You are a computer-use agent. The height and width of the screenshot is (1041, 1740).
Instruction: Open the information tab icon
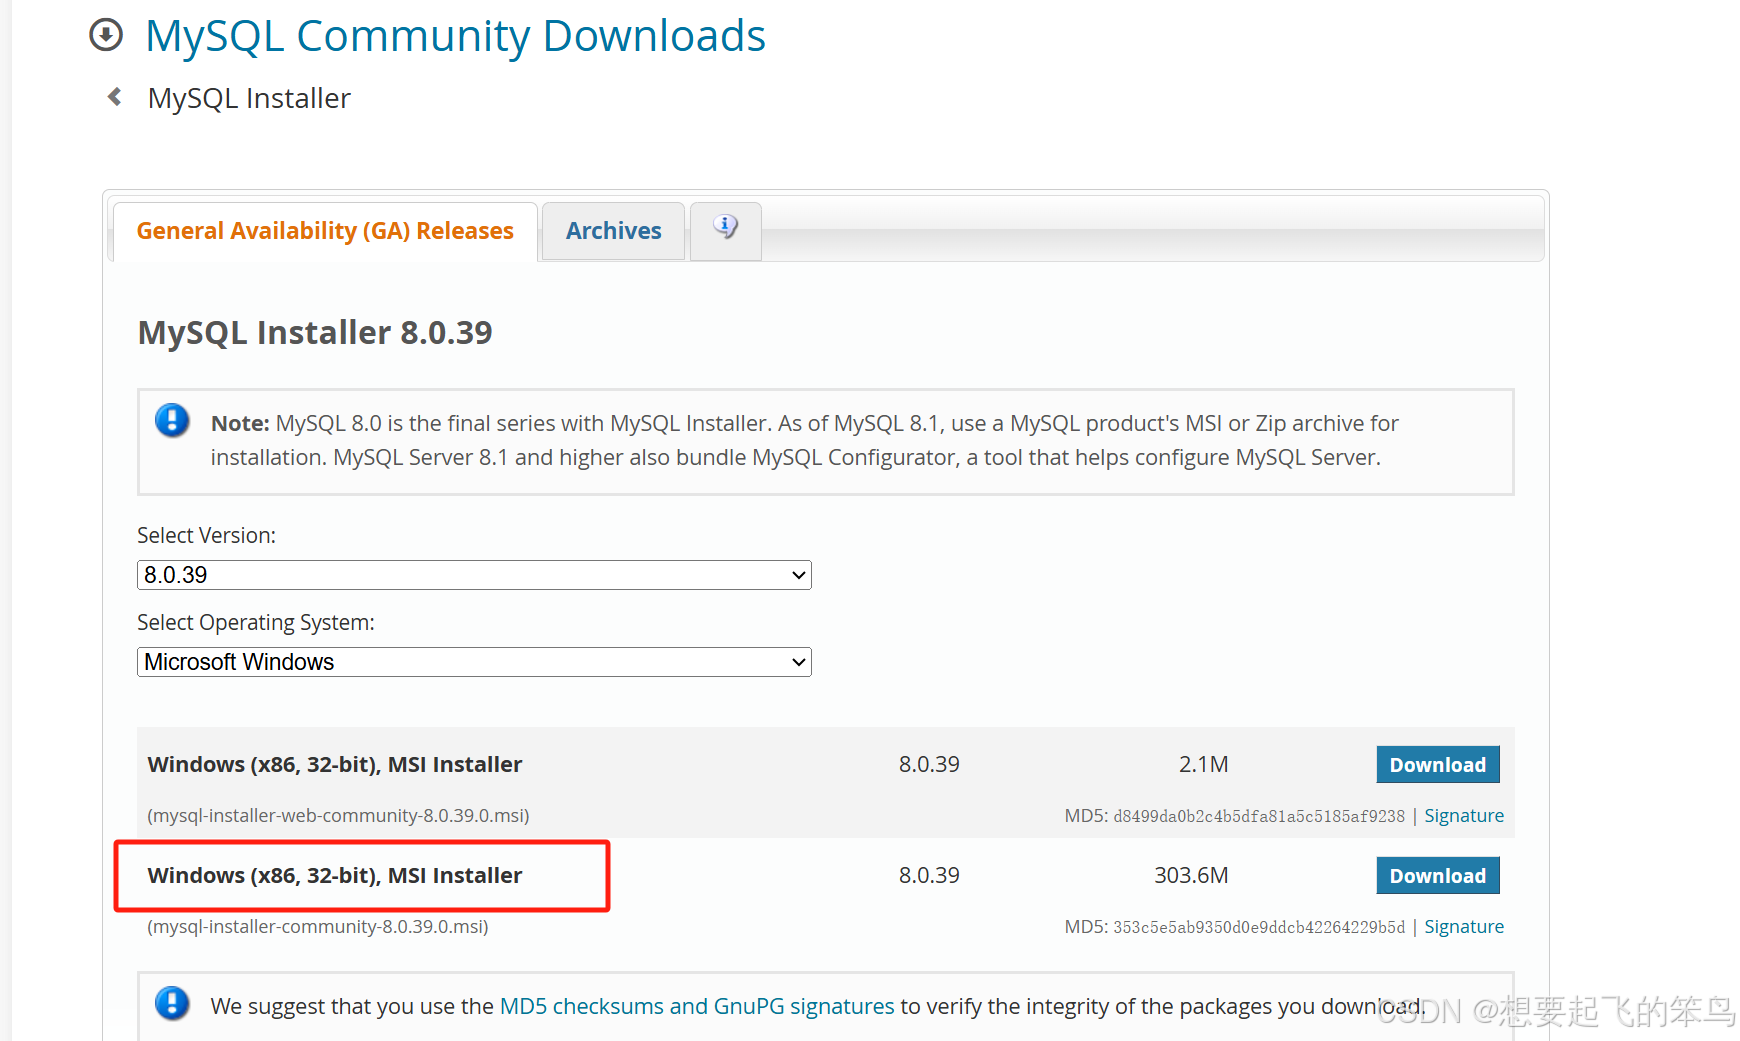(x=726, y=229)
